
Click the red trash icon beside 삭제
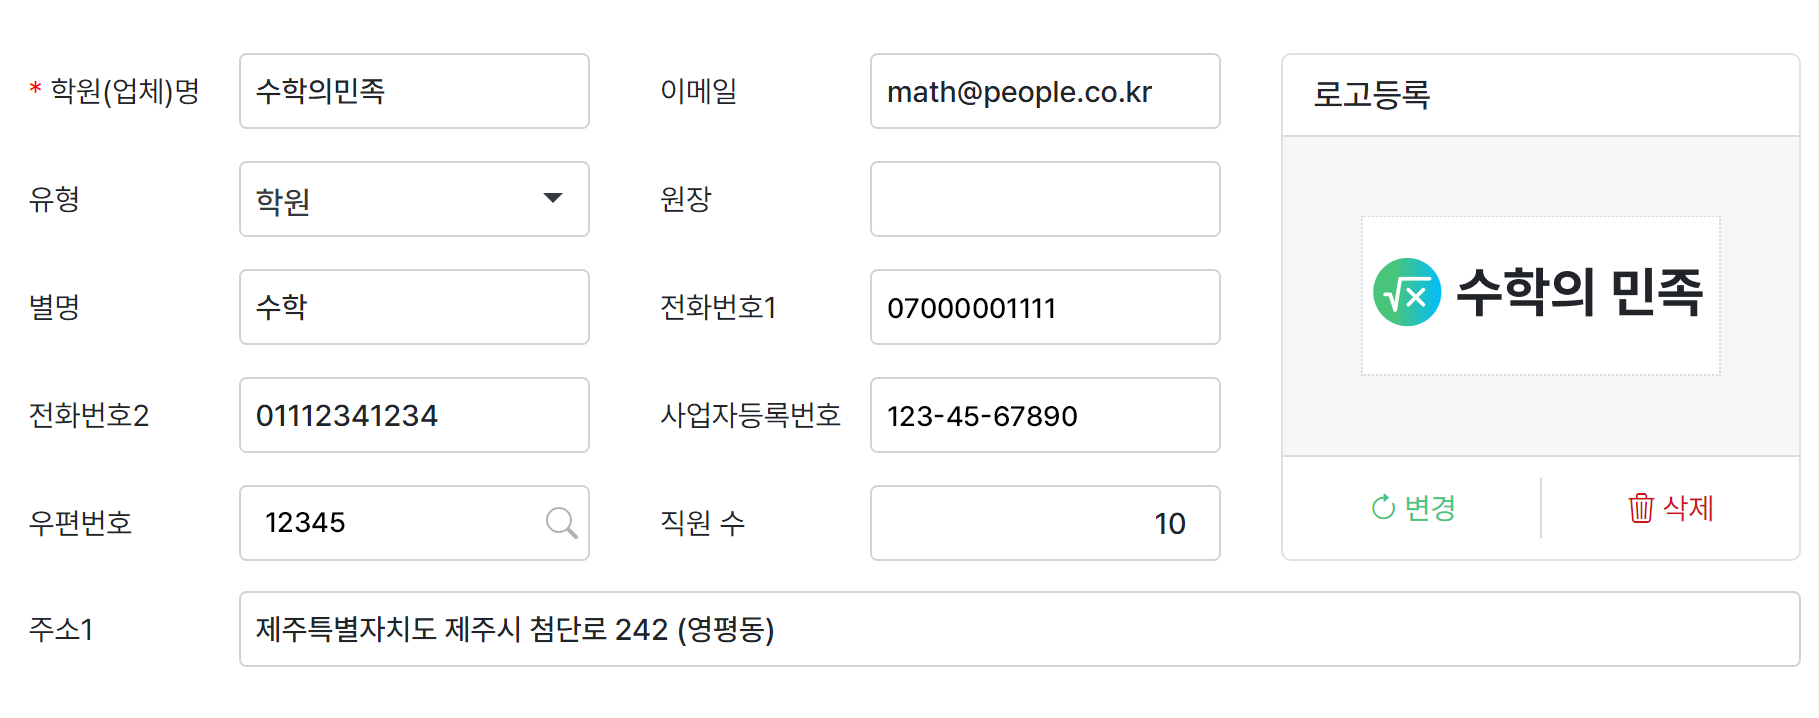pyautogui.click(x=1640, y=508)
